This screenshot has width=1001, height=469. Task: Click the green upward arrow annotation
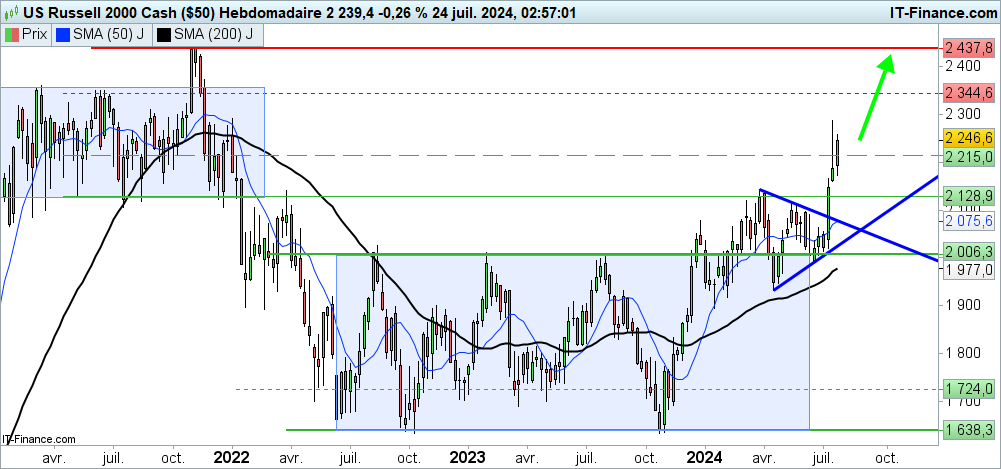point(873,98)
